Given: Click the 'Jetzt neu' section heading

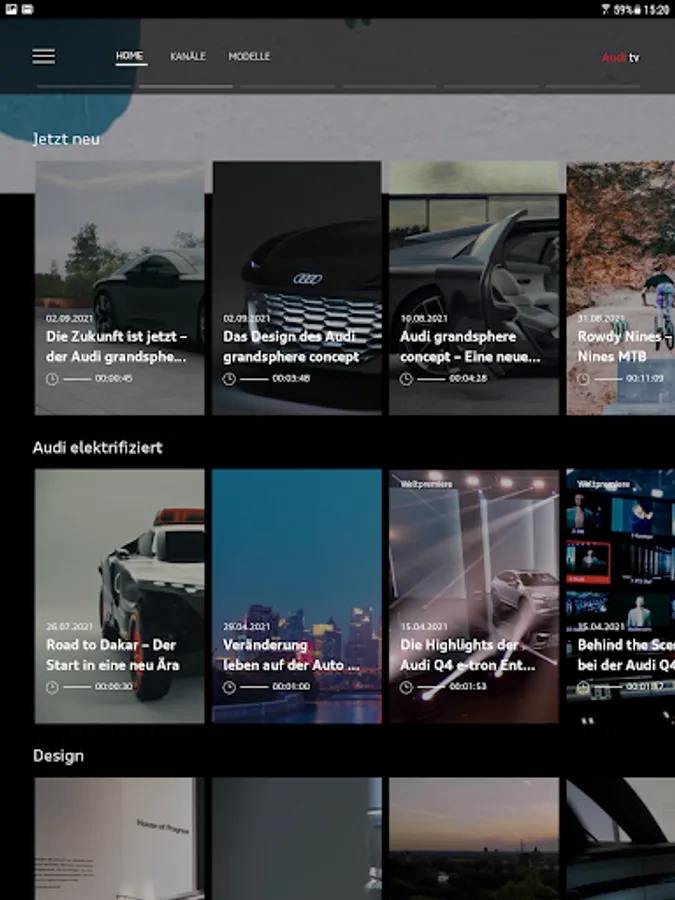Looking at the screenshot, I should pyautogui.click(x=66, y=139).
